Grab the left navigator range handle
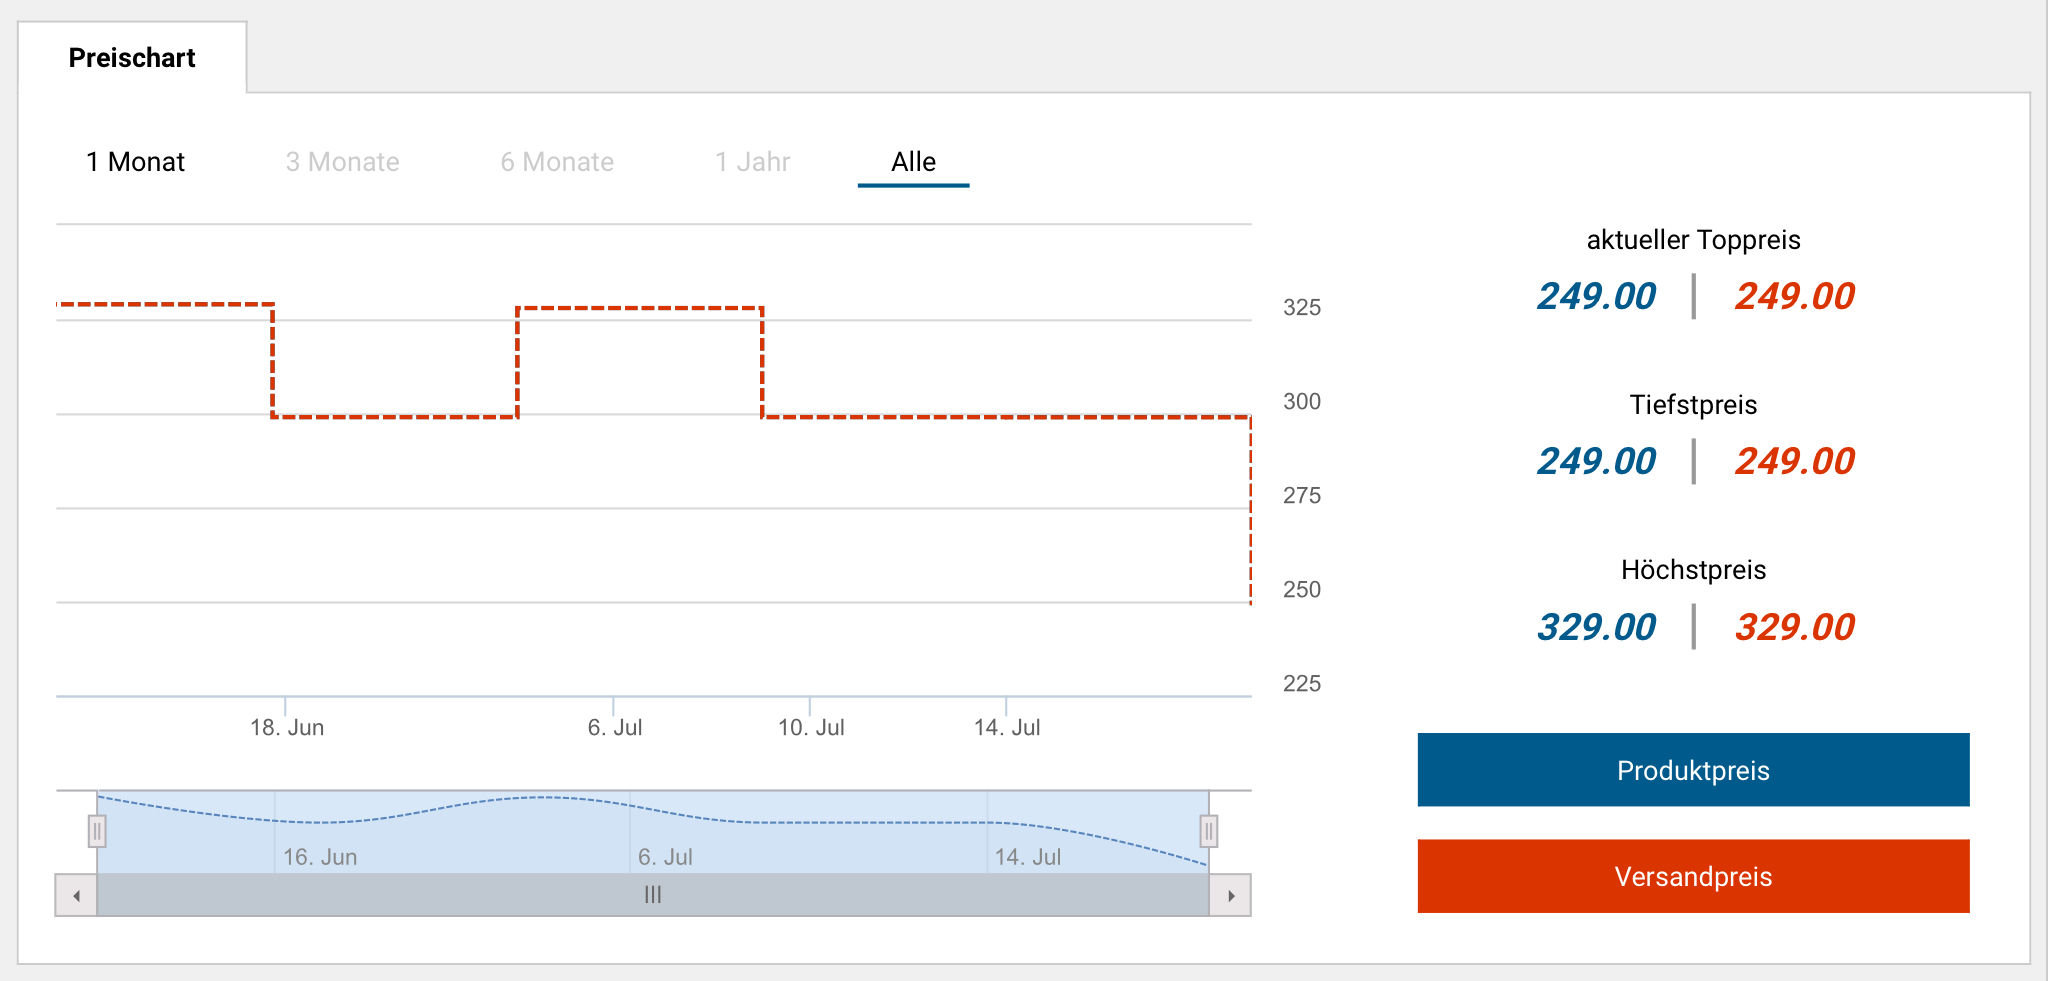This screenshot has width=2048, height=981. pos(97,831)
